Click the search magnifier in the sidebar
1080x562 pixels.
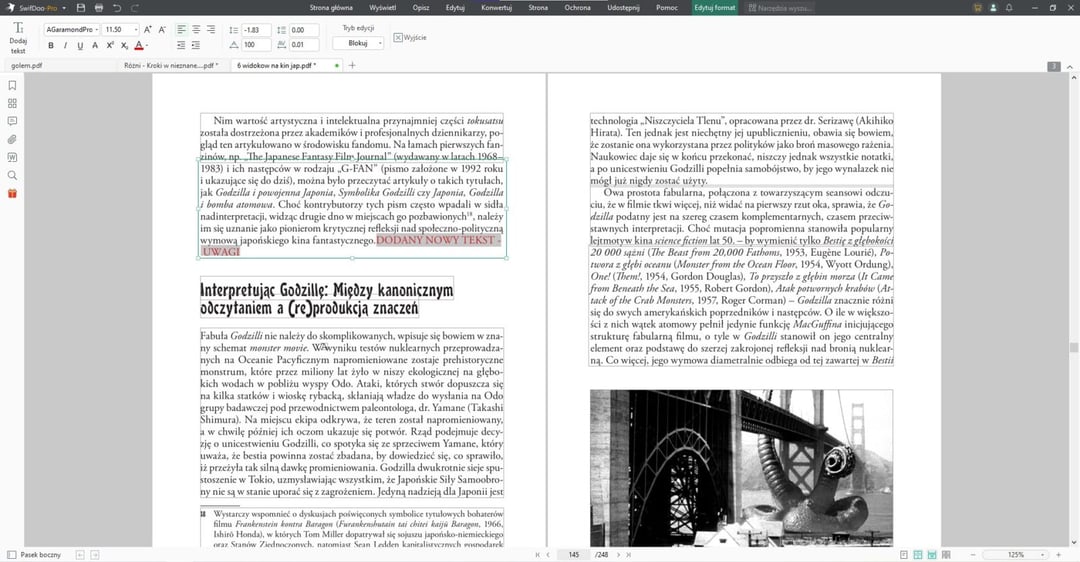pyautogui.click(x=12, y=175)
